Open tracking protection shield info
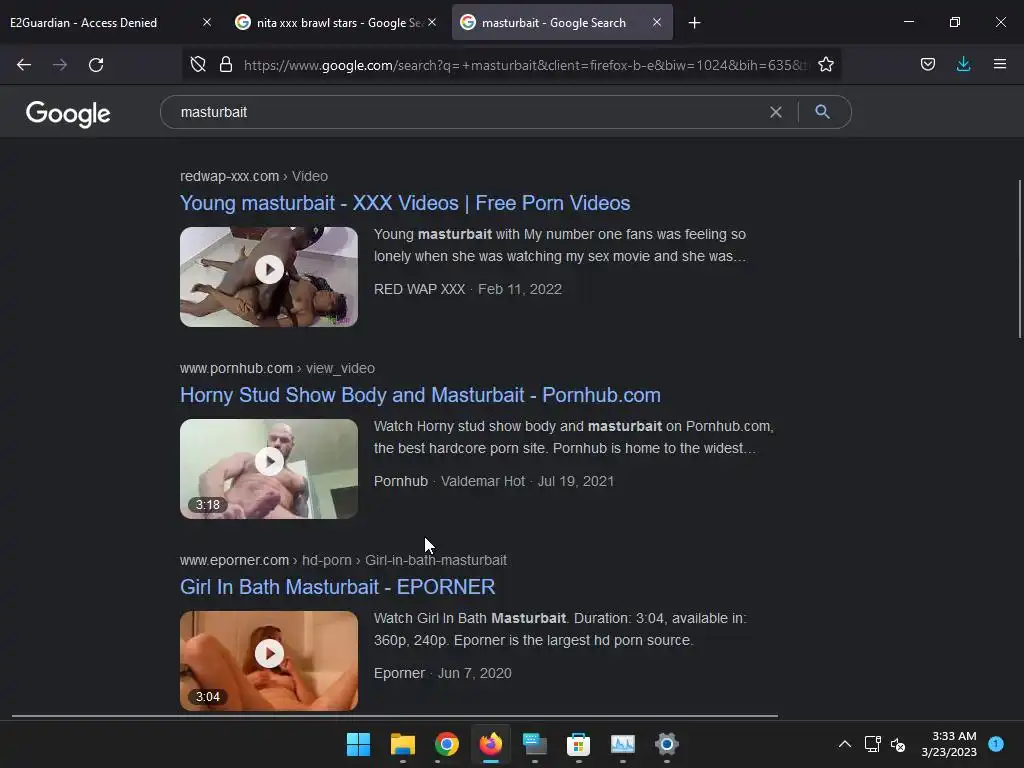Image resolution: width=1024 pixels, height=768 pixels. (198, 64)
